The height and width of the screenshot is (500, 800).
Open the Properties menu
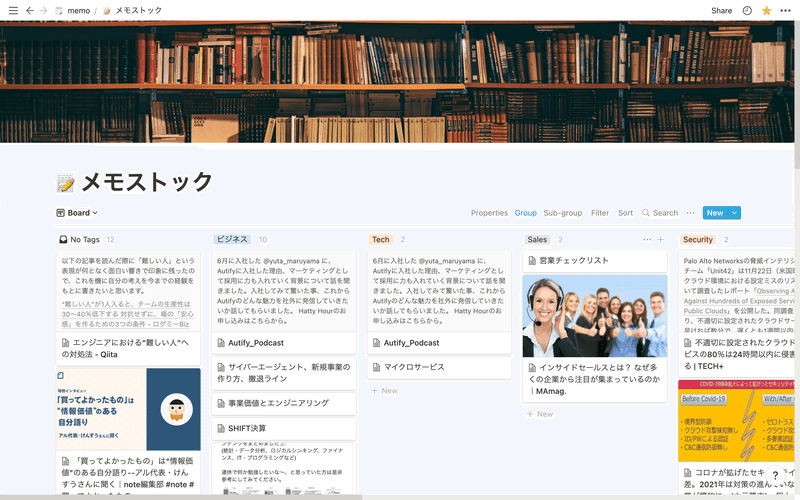489,213
